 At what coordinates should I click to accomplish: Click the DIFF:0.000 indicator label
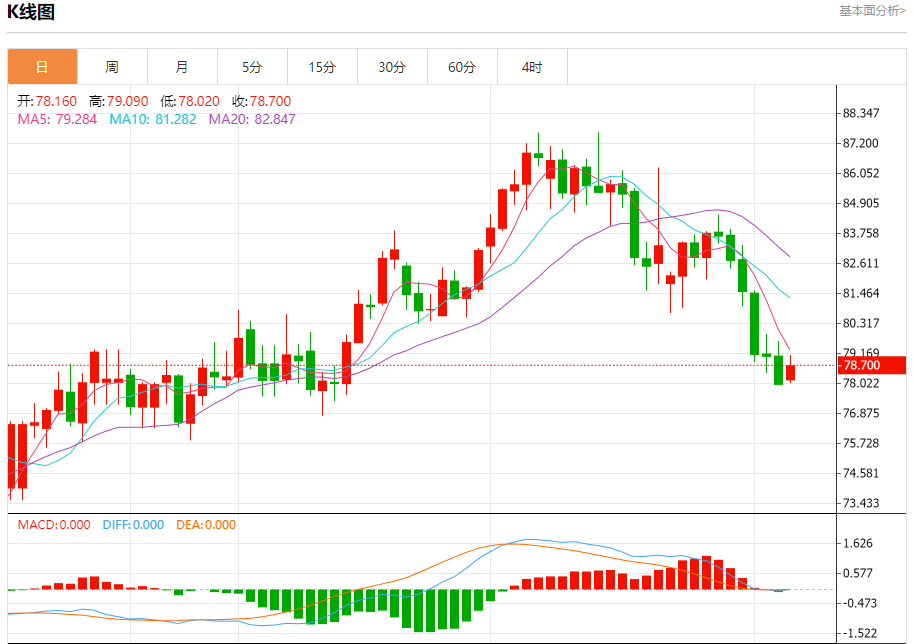(133, 525)
